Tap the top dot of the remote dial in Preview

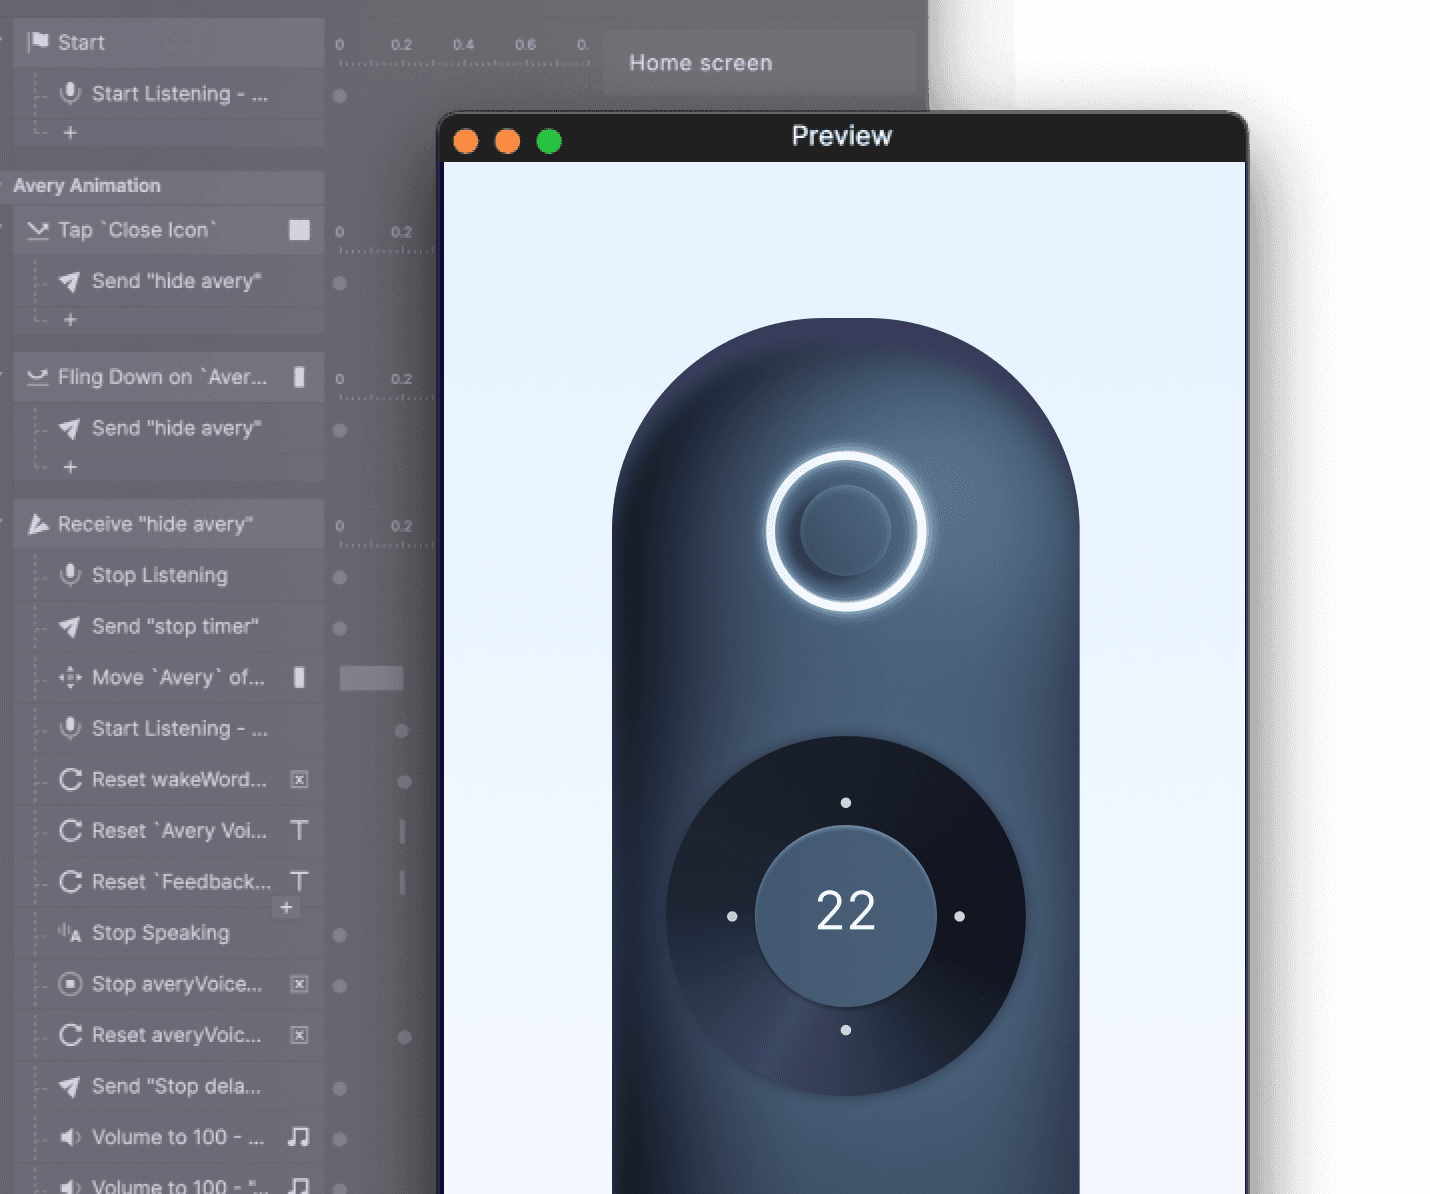click(x=846, y=802)
